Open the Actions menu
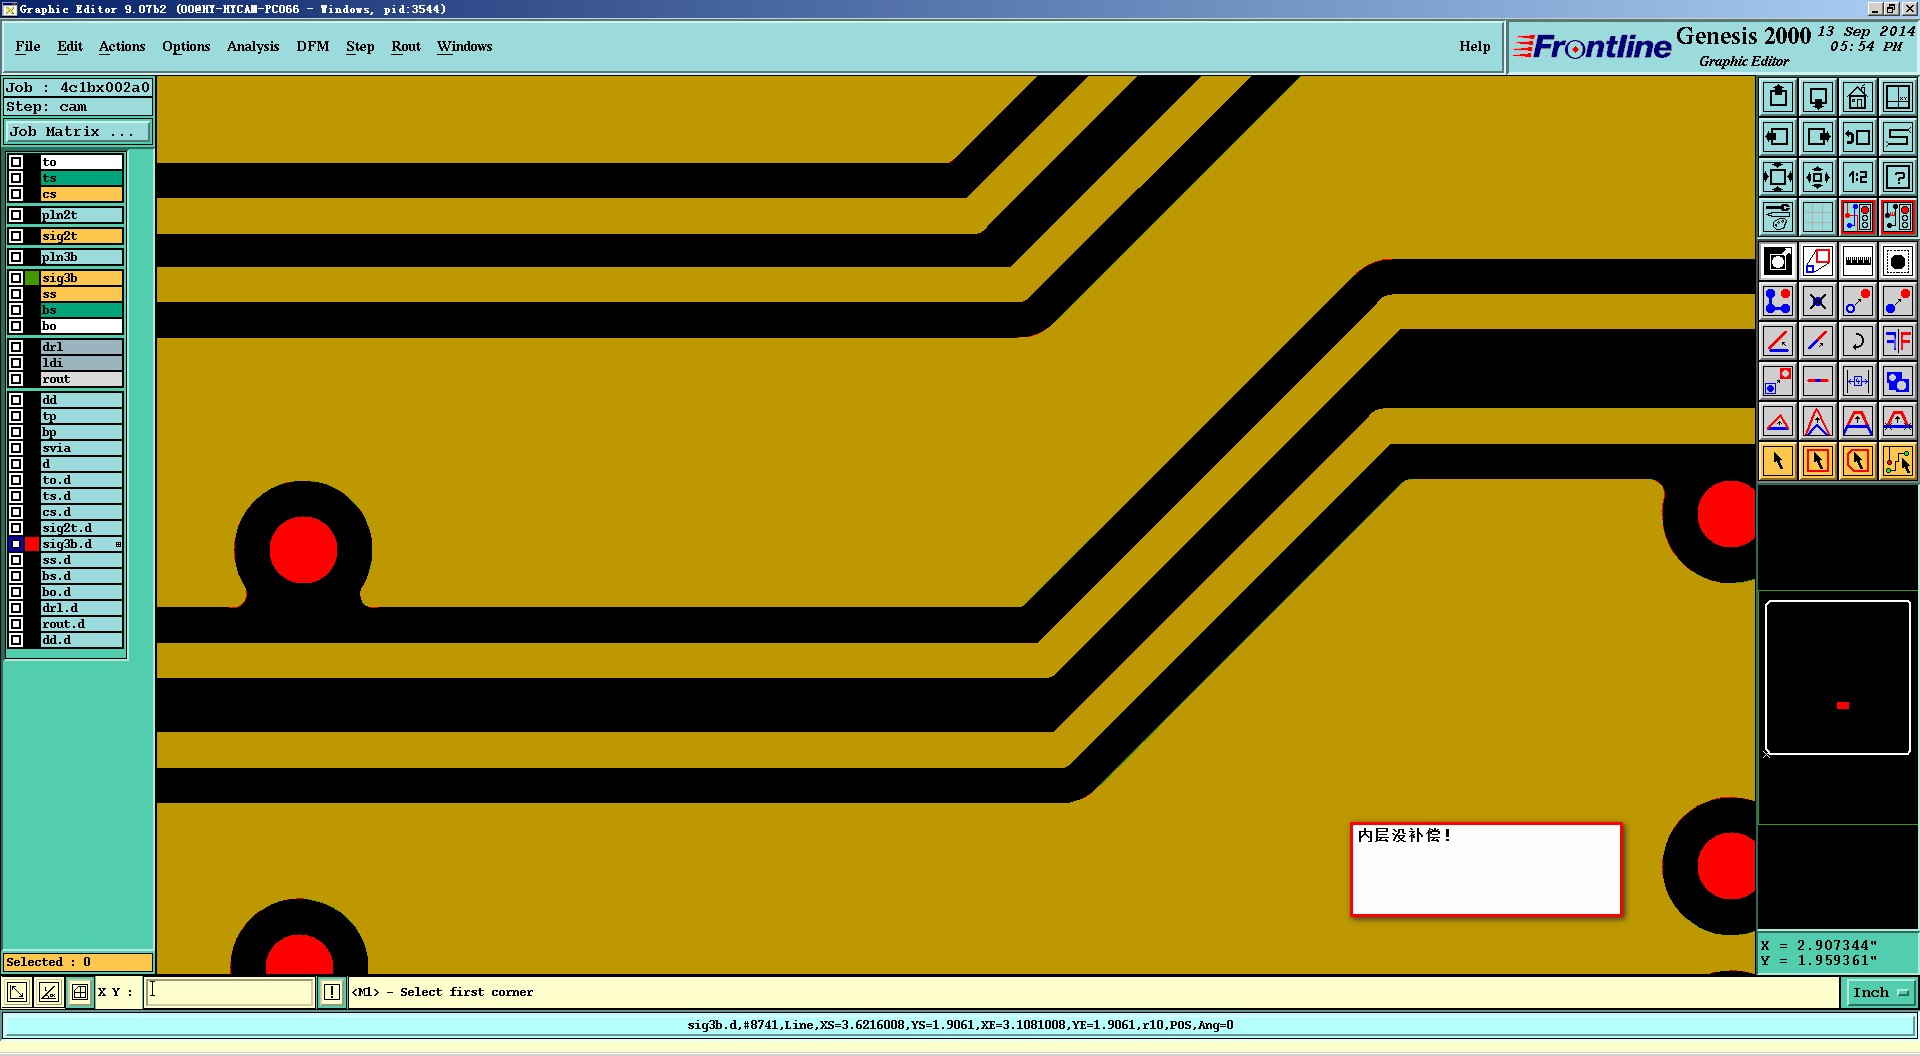Image resolution: width=1920 pixels, height=1056 pixels. coord(122,46)
